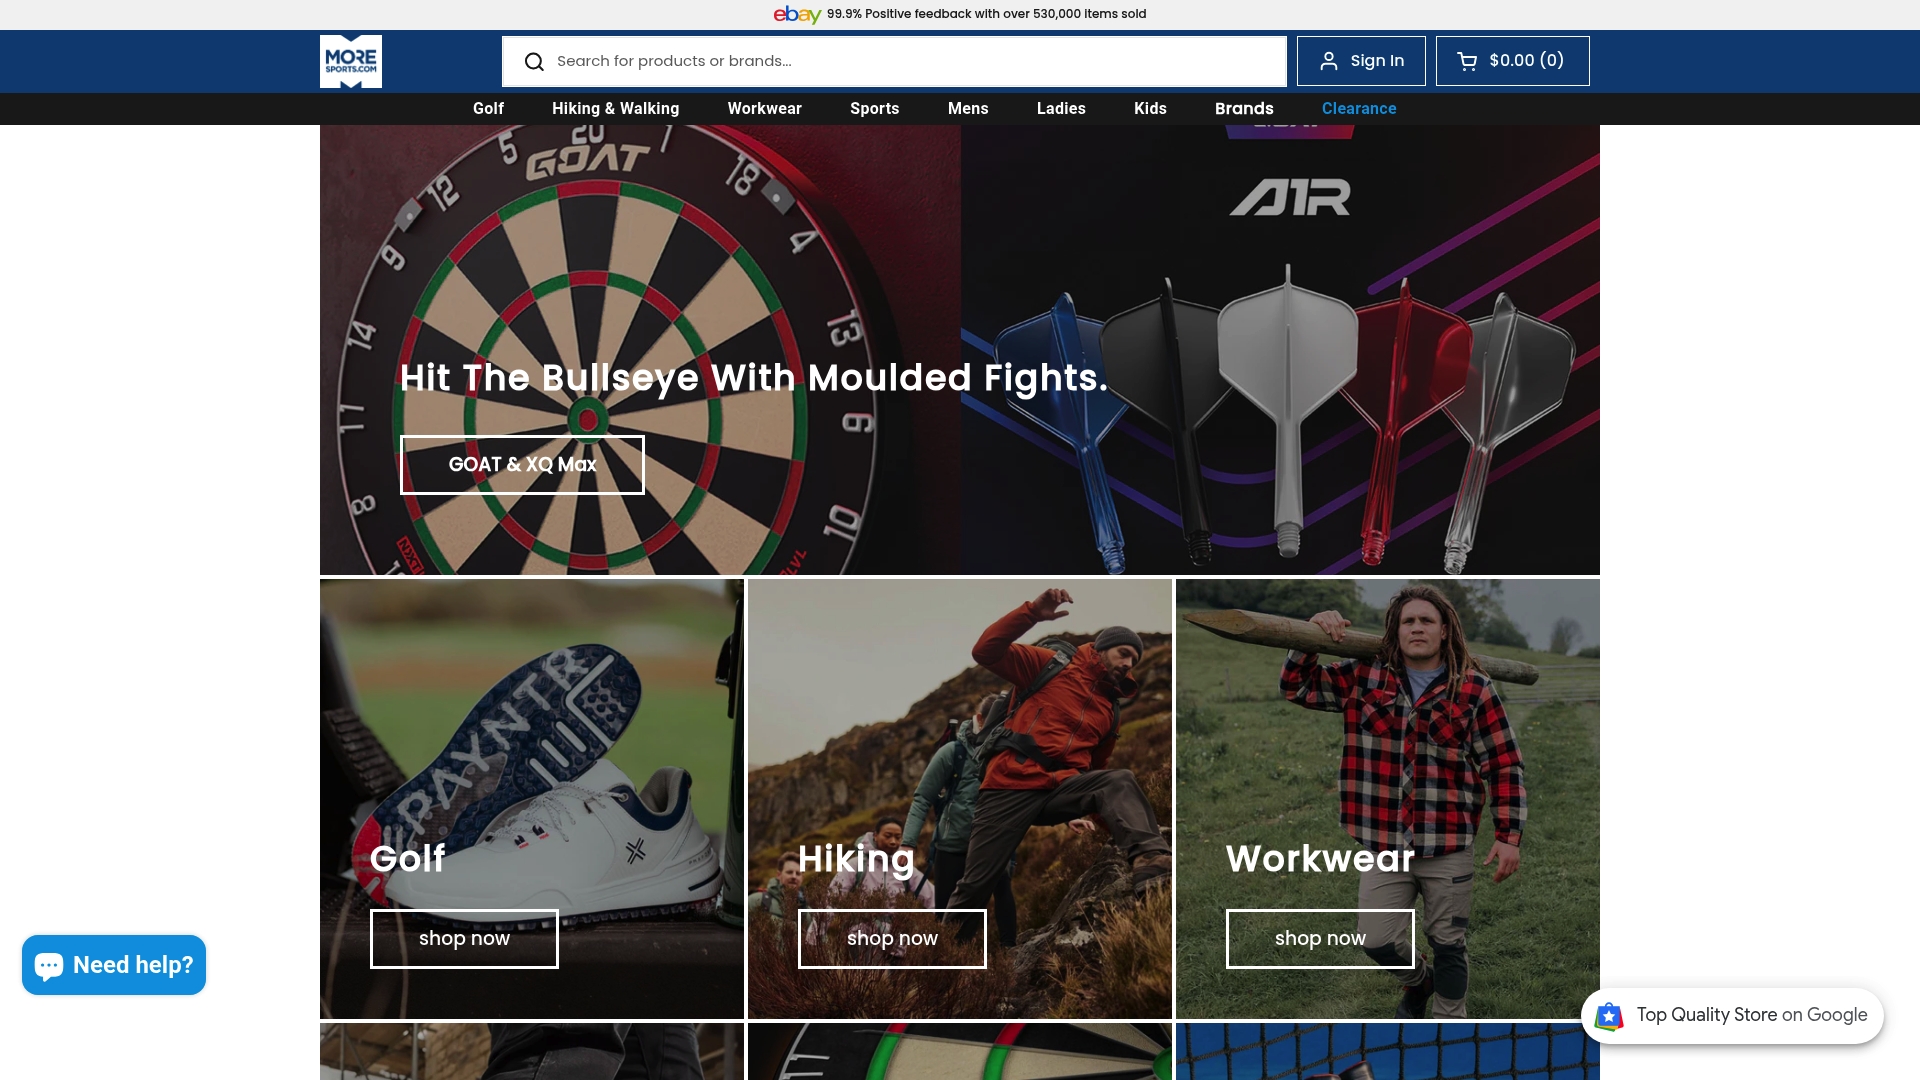Click the GOAT & XQ Max button
The image size is (1920, 1080).
tap(522, 465)
